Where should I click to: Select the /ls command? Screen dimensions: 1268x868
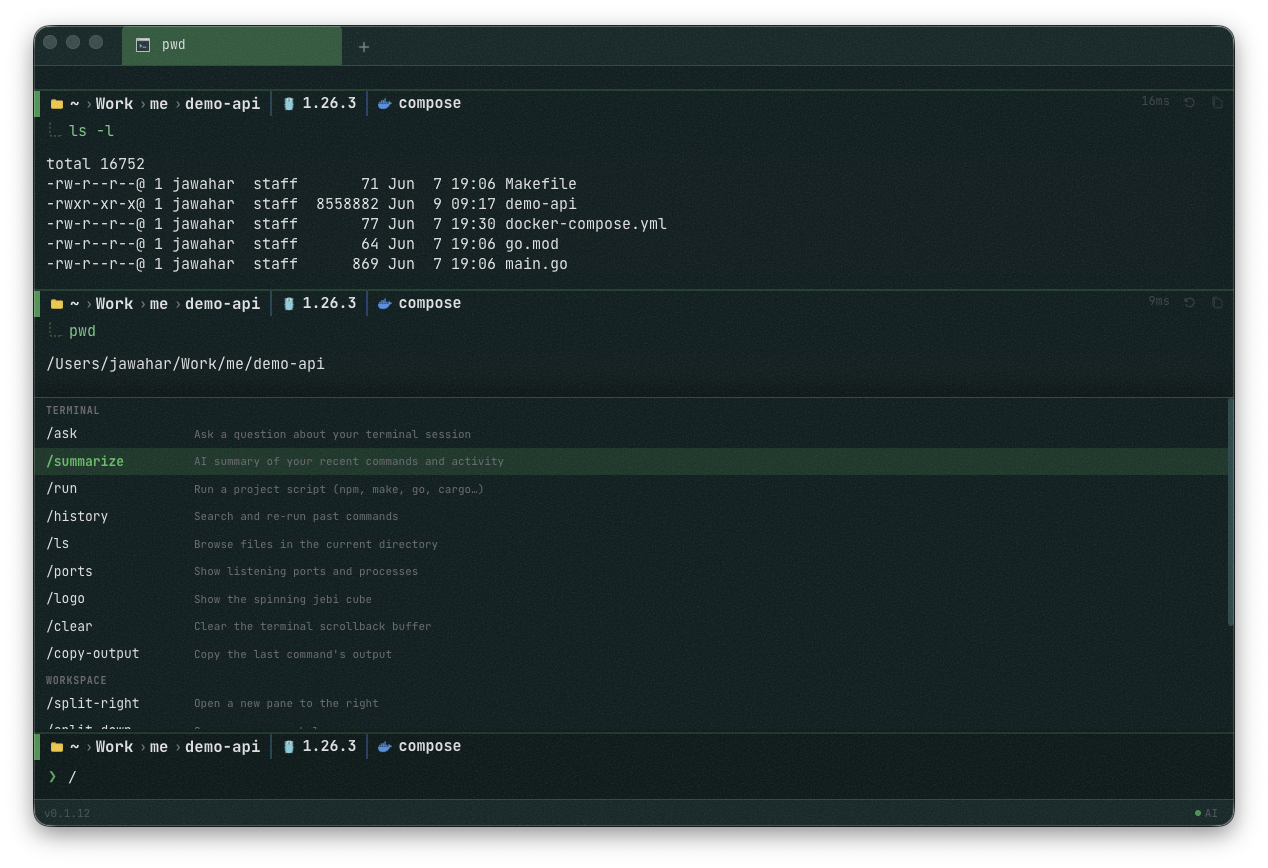tap(631, 544)
